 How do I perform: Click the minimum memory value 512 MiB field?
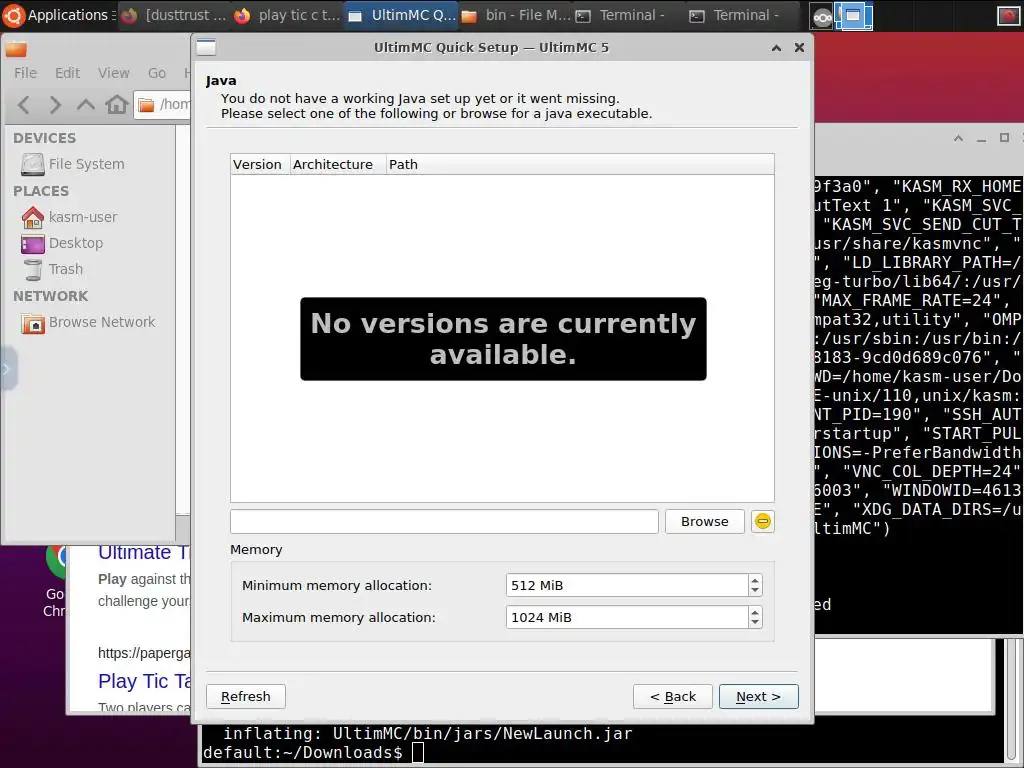coord(627,585)
